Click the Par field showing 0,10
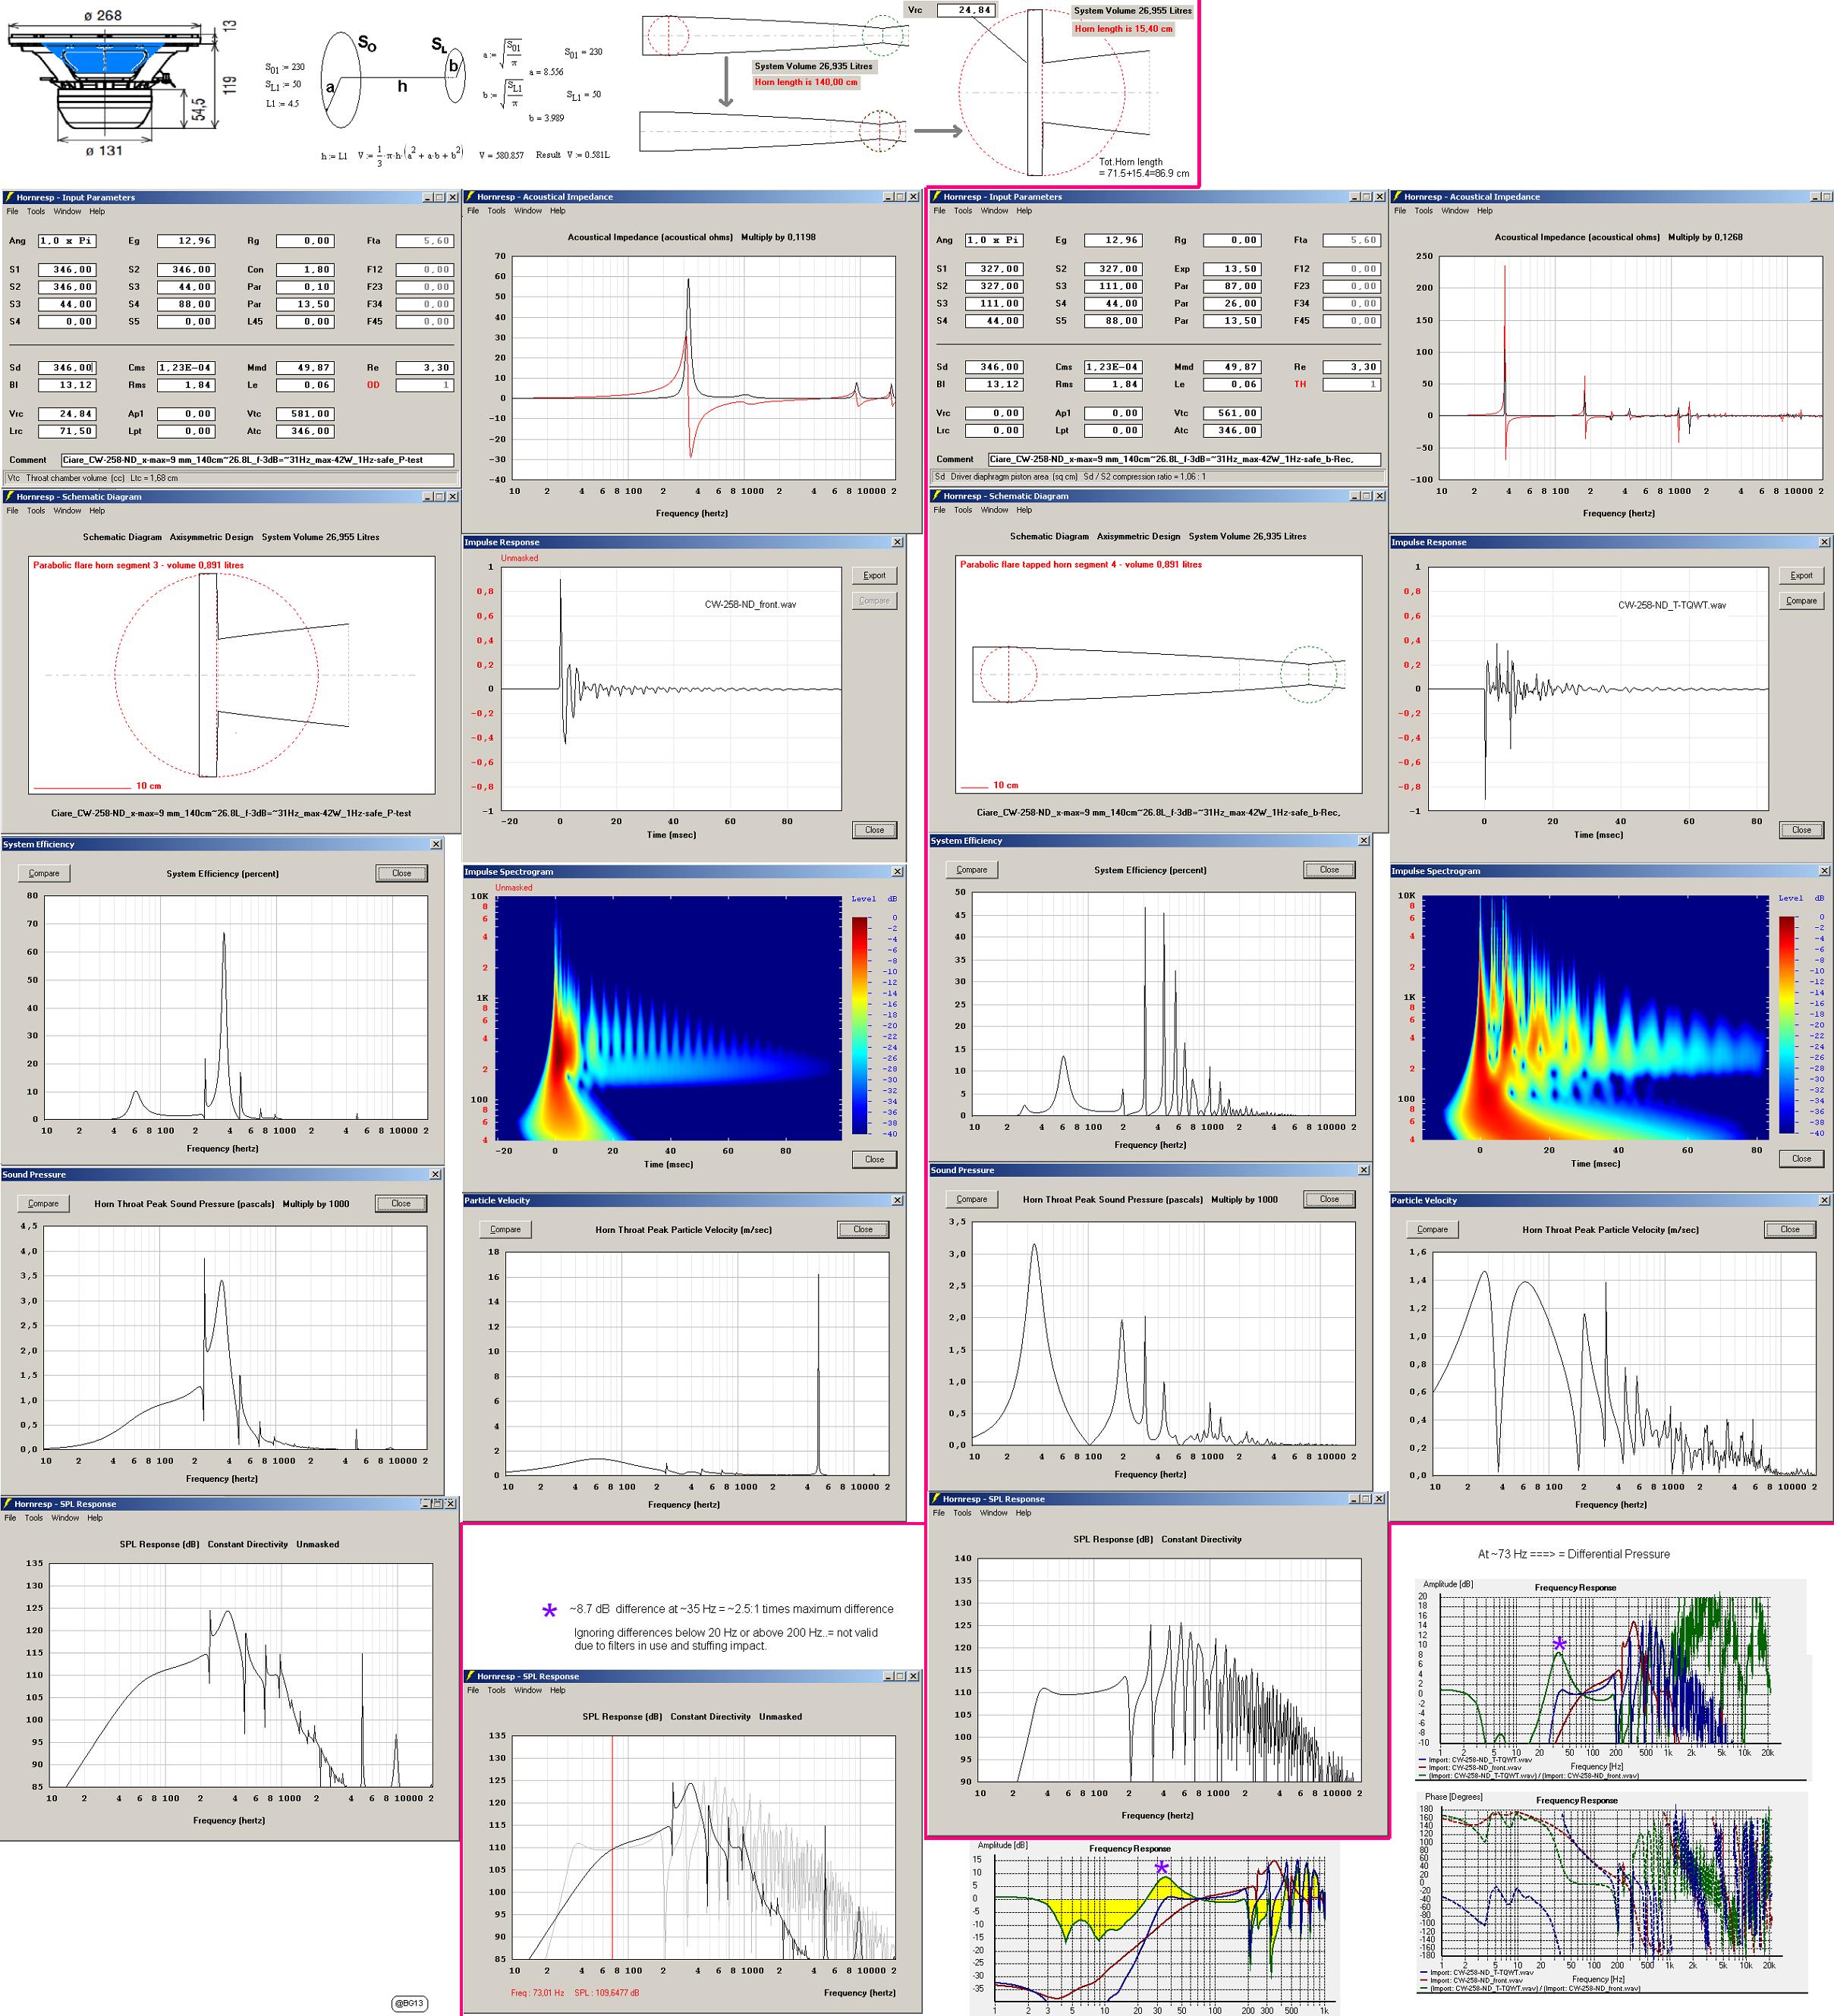1834x2016 pixels. 305,287
